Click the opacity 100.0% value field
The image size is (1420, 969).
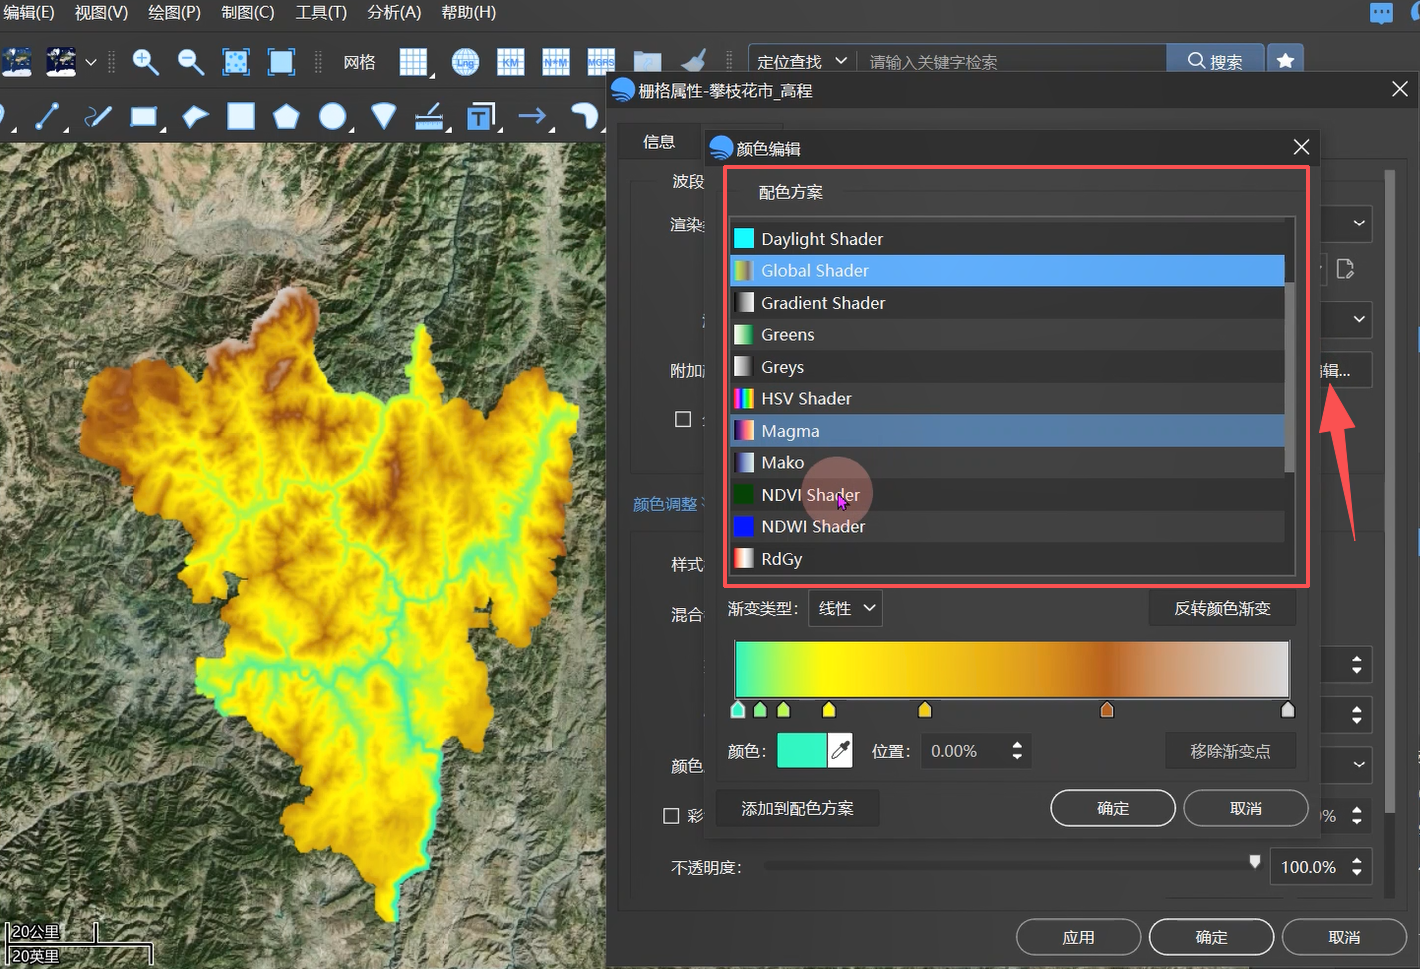(1308, 867)
